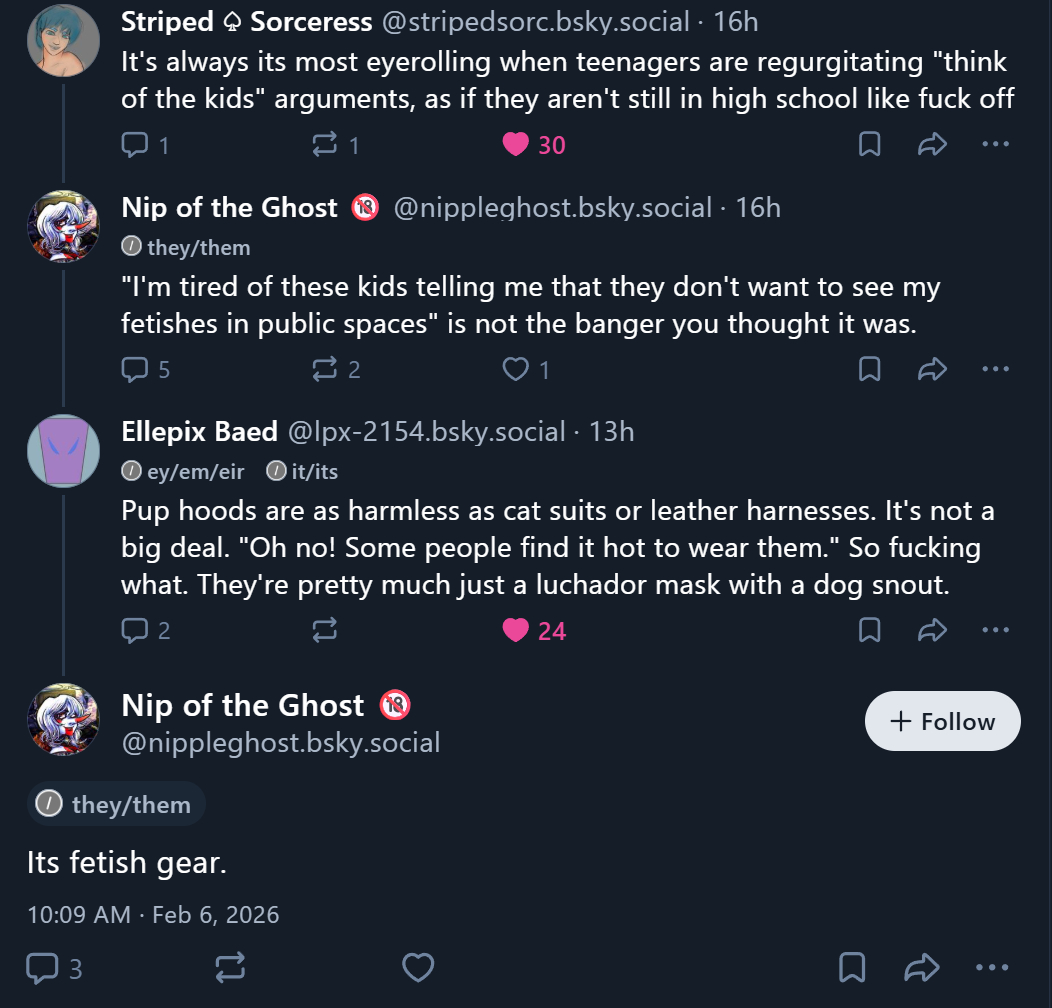Unlike Striped Sorceress's post with 30 likes
The image size is (1052, 1008).
click(x=516, y=145)
